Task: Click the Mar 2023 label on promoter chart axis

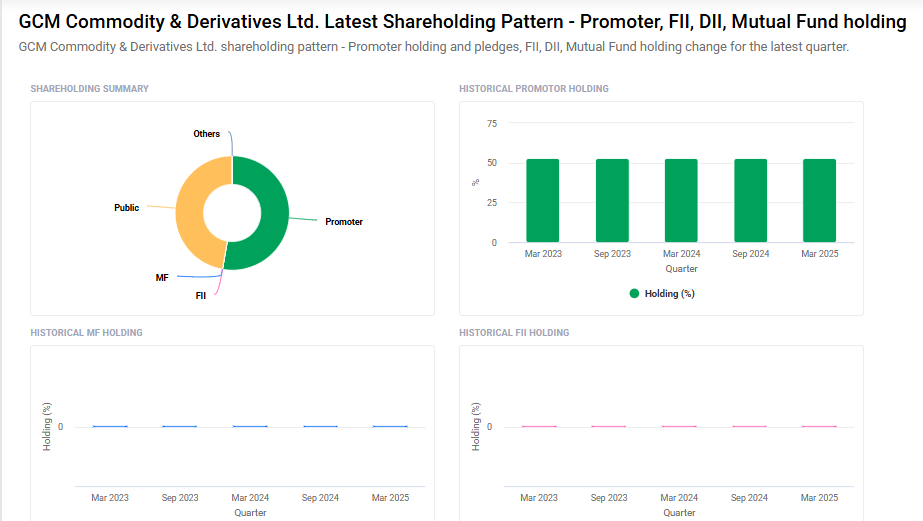Action: [543, 254]
